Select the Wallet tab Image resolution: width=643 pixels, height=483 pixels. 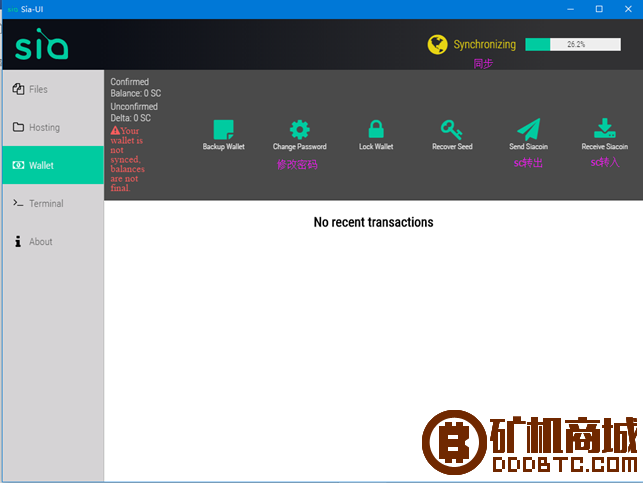tap(53, 165)
